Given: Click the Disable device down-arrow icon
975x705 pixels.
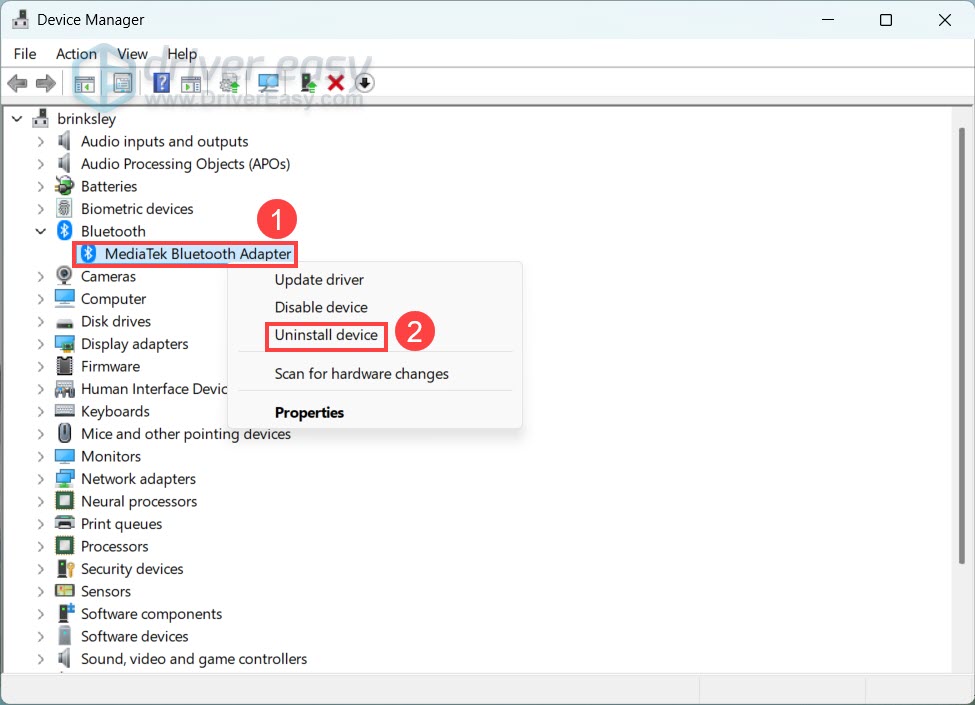Looking at the screenshot, I should click(x=364, y=83).
